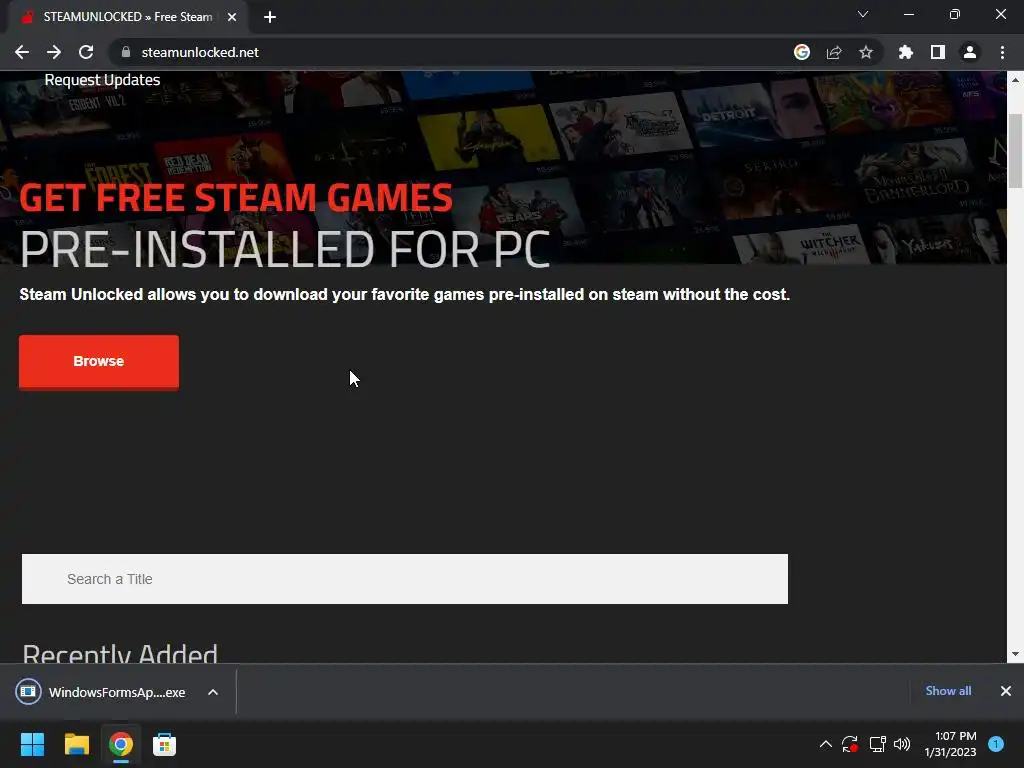
Task: Open the Chrome profile avatar menu
Action: [x=970, y=52]
